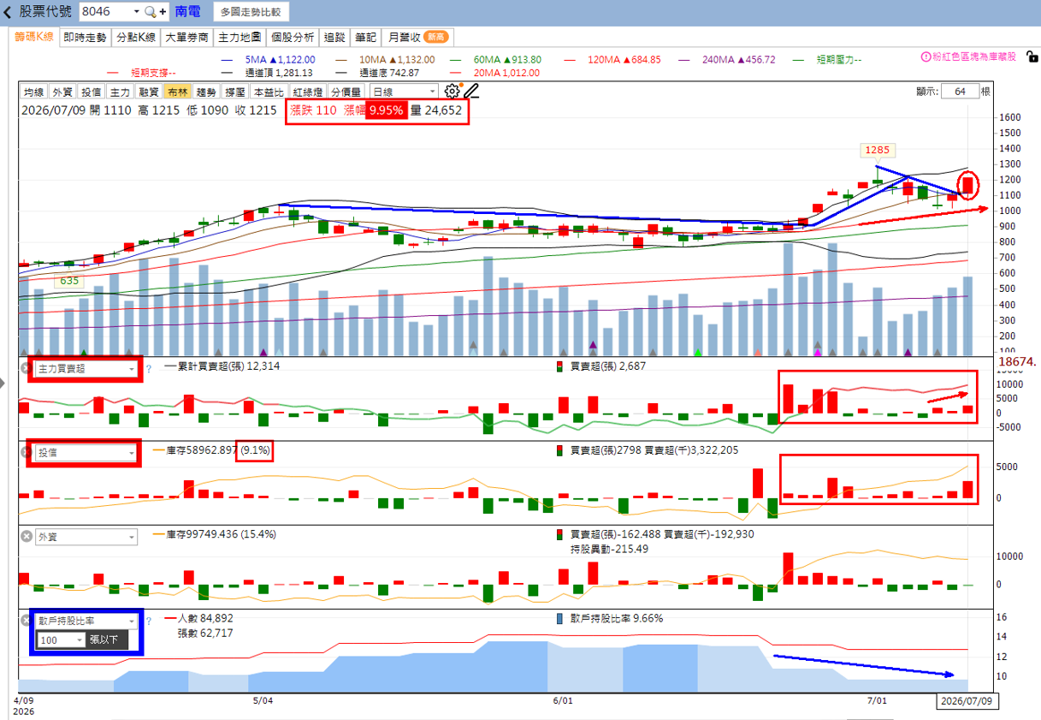Switch to the 主力地圖 tab
The width and height of the screenshot is (1041, 720).
point(240,38)
